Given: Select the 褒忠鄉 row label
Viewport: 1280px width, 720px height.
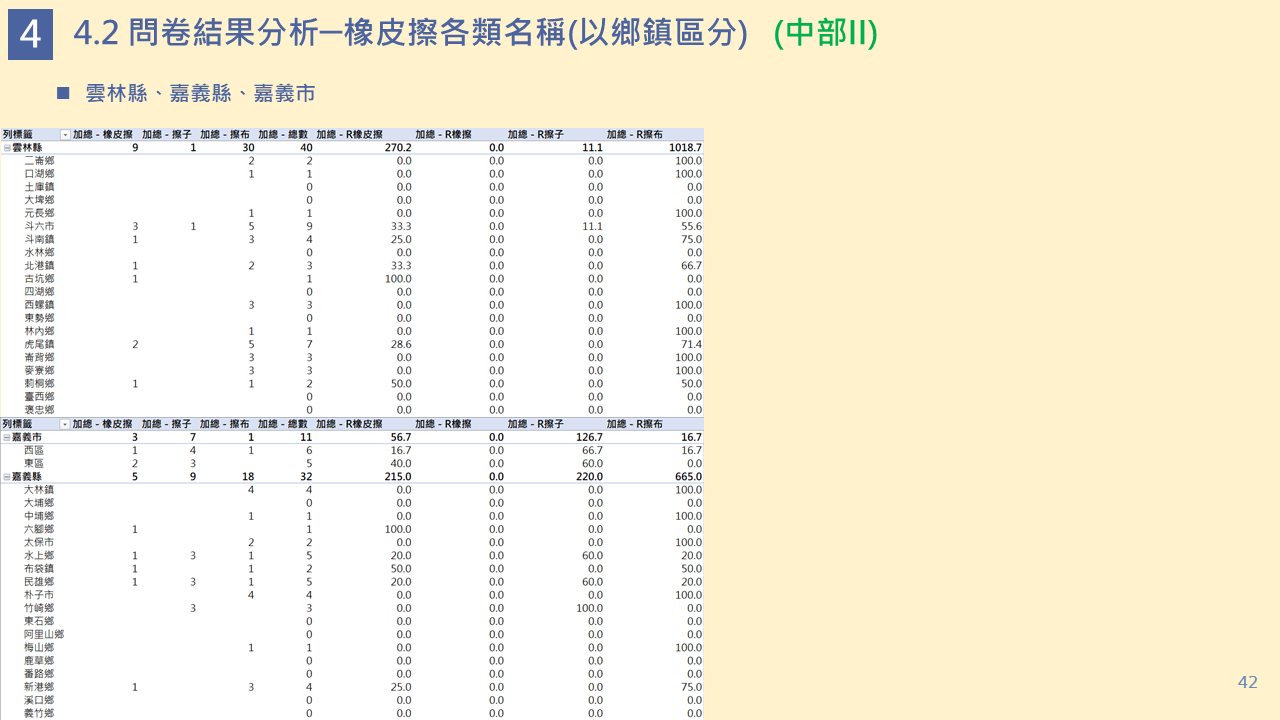Looking at the screenshot, I should (x=39, y=409).
